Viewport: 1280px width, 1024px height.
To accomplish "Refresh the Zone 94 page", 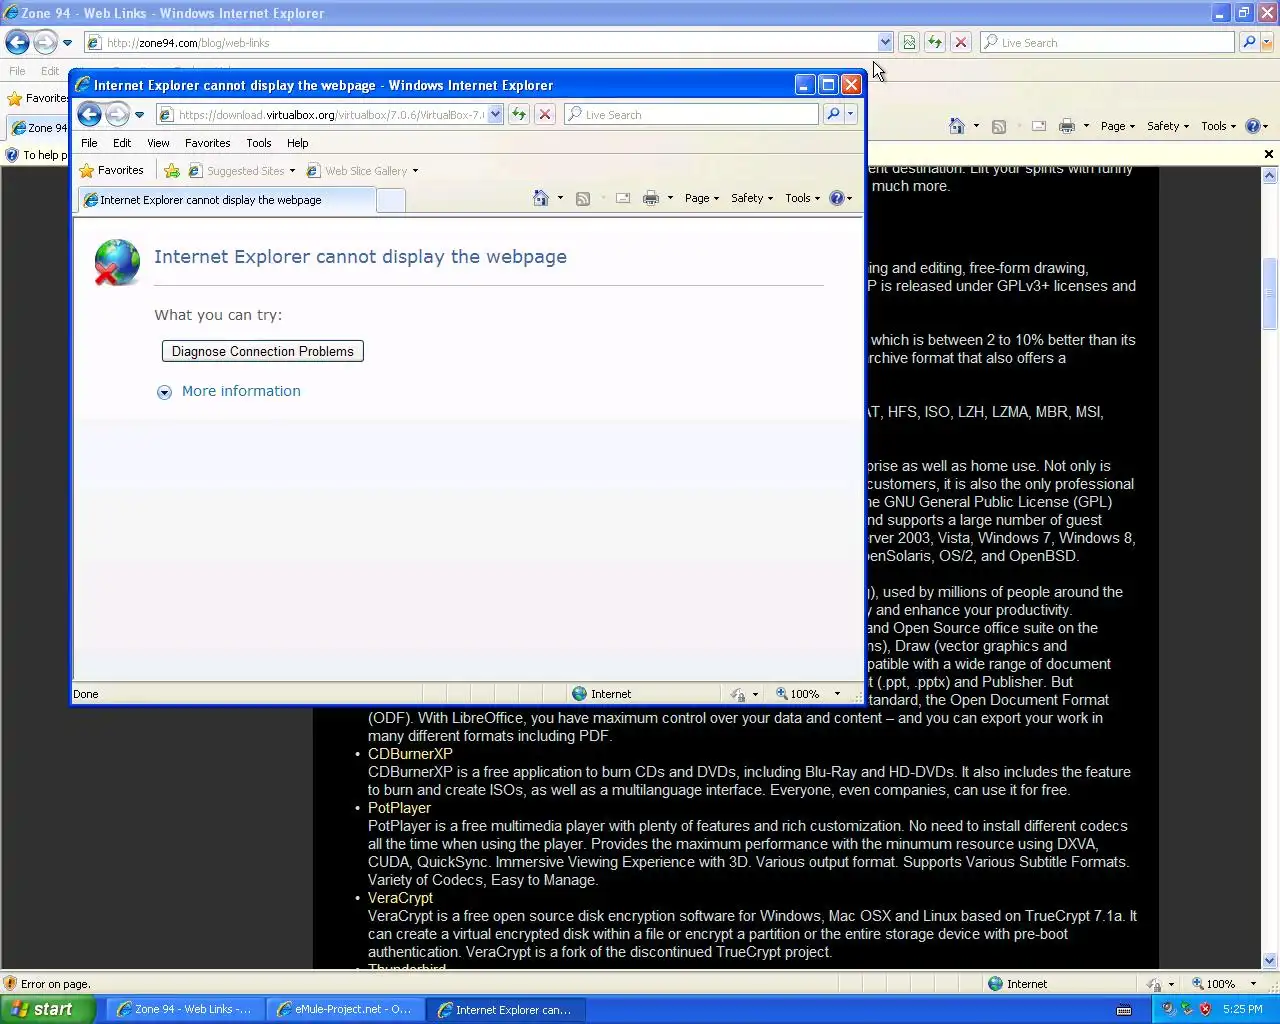I will point(935,42).
